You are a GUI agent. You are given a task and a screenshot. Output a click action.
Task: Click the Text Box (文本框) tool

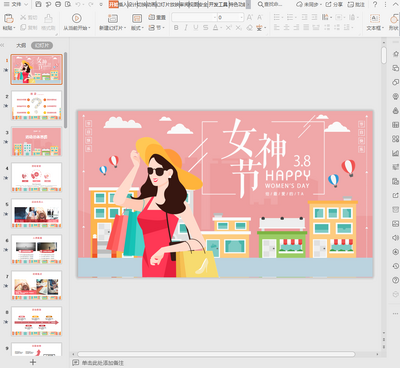375,22
